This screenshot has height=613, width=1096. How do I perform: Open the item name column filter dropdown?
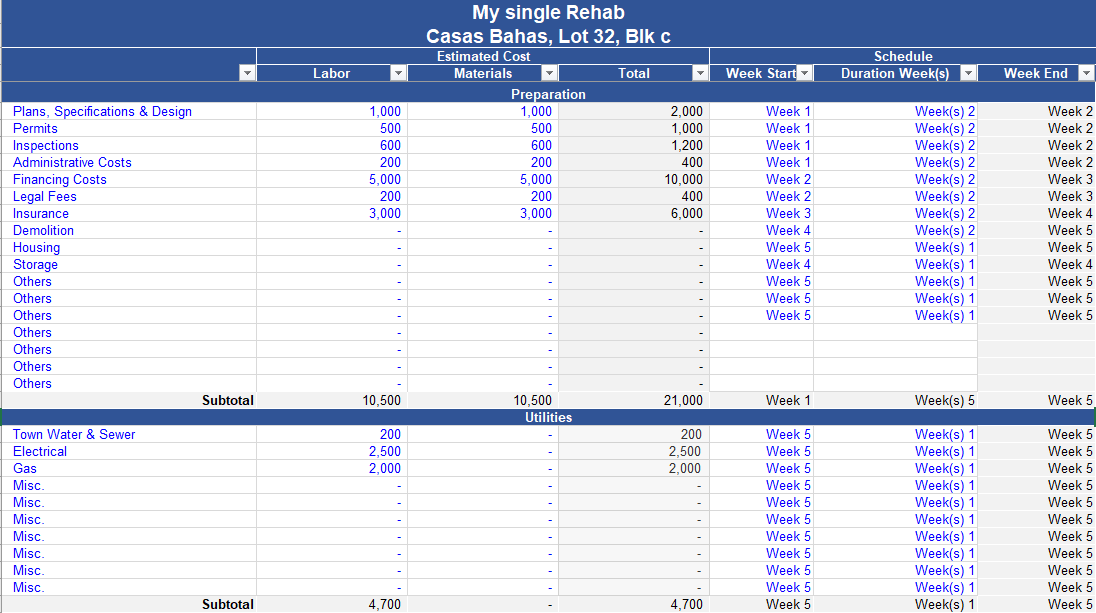click(247, 73)
